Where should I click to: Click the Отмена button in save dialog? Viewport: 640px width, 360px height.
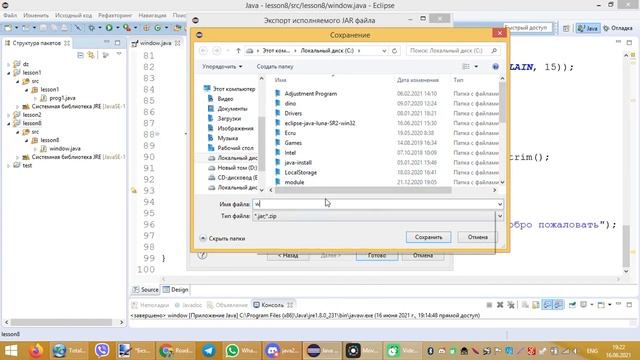(x=478, y=237)
